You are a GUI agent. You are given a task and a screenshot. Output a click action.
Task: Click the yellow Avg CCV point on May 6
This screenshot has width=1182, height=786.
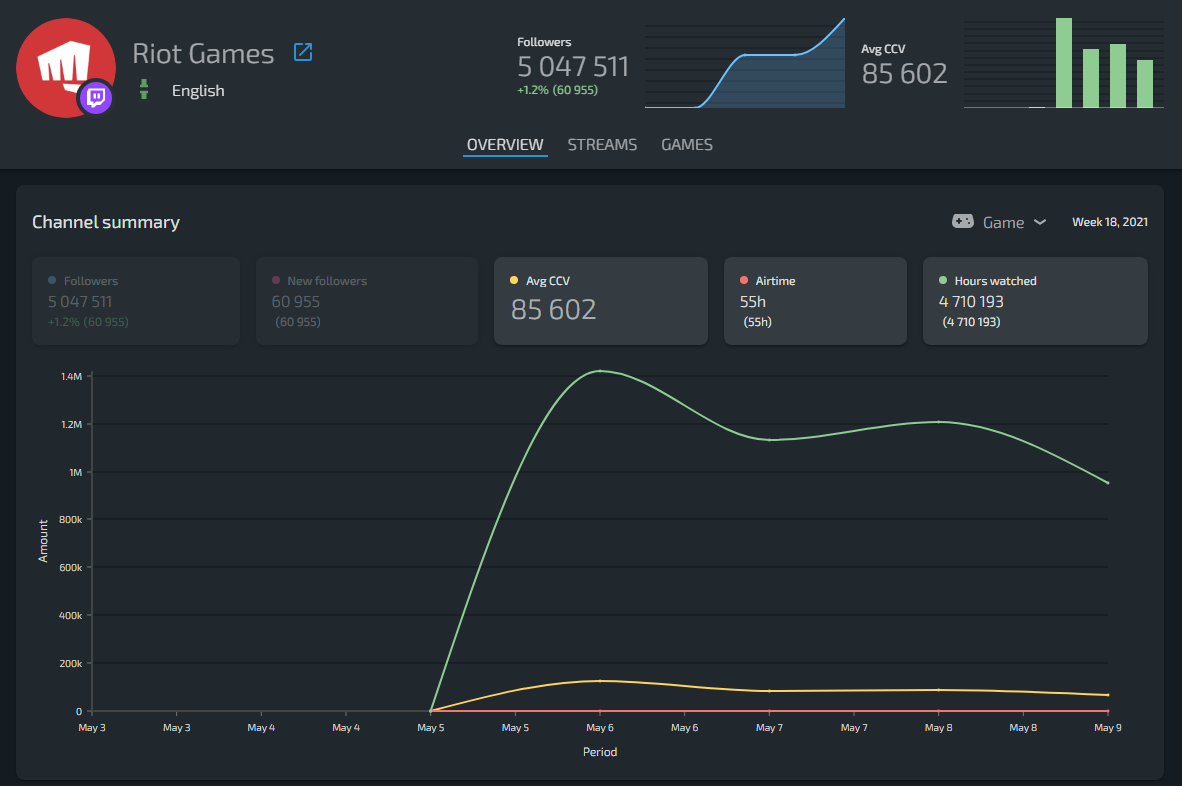point(600,681)
